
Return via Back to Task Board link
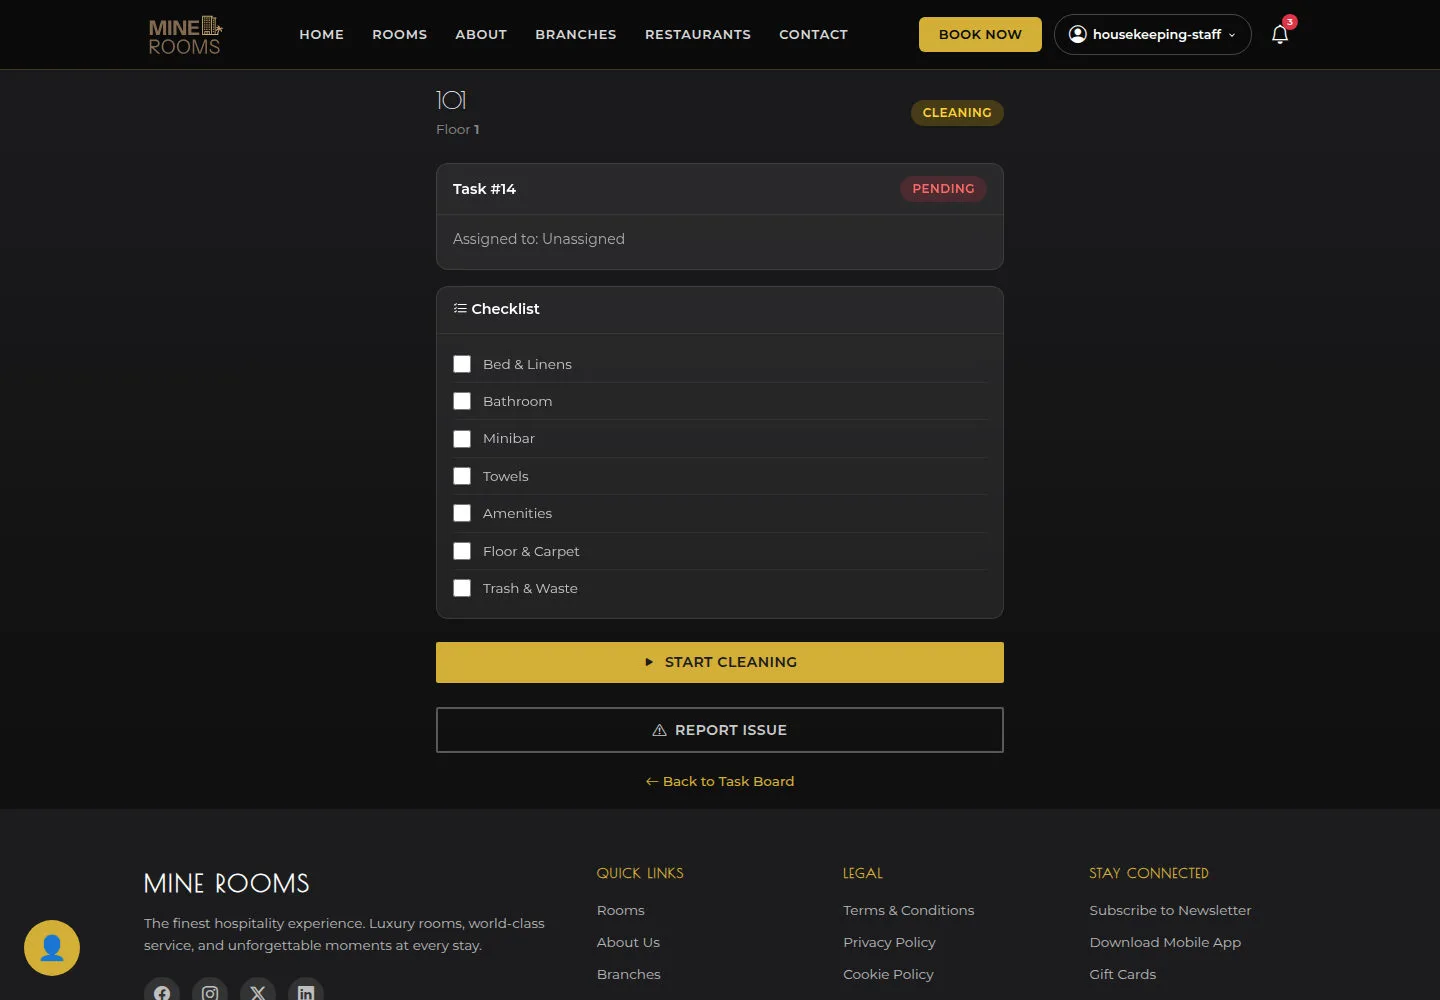coord(720,782)
